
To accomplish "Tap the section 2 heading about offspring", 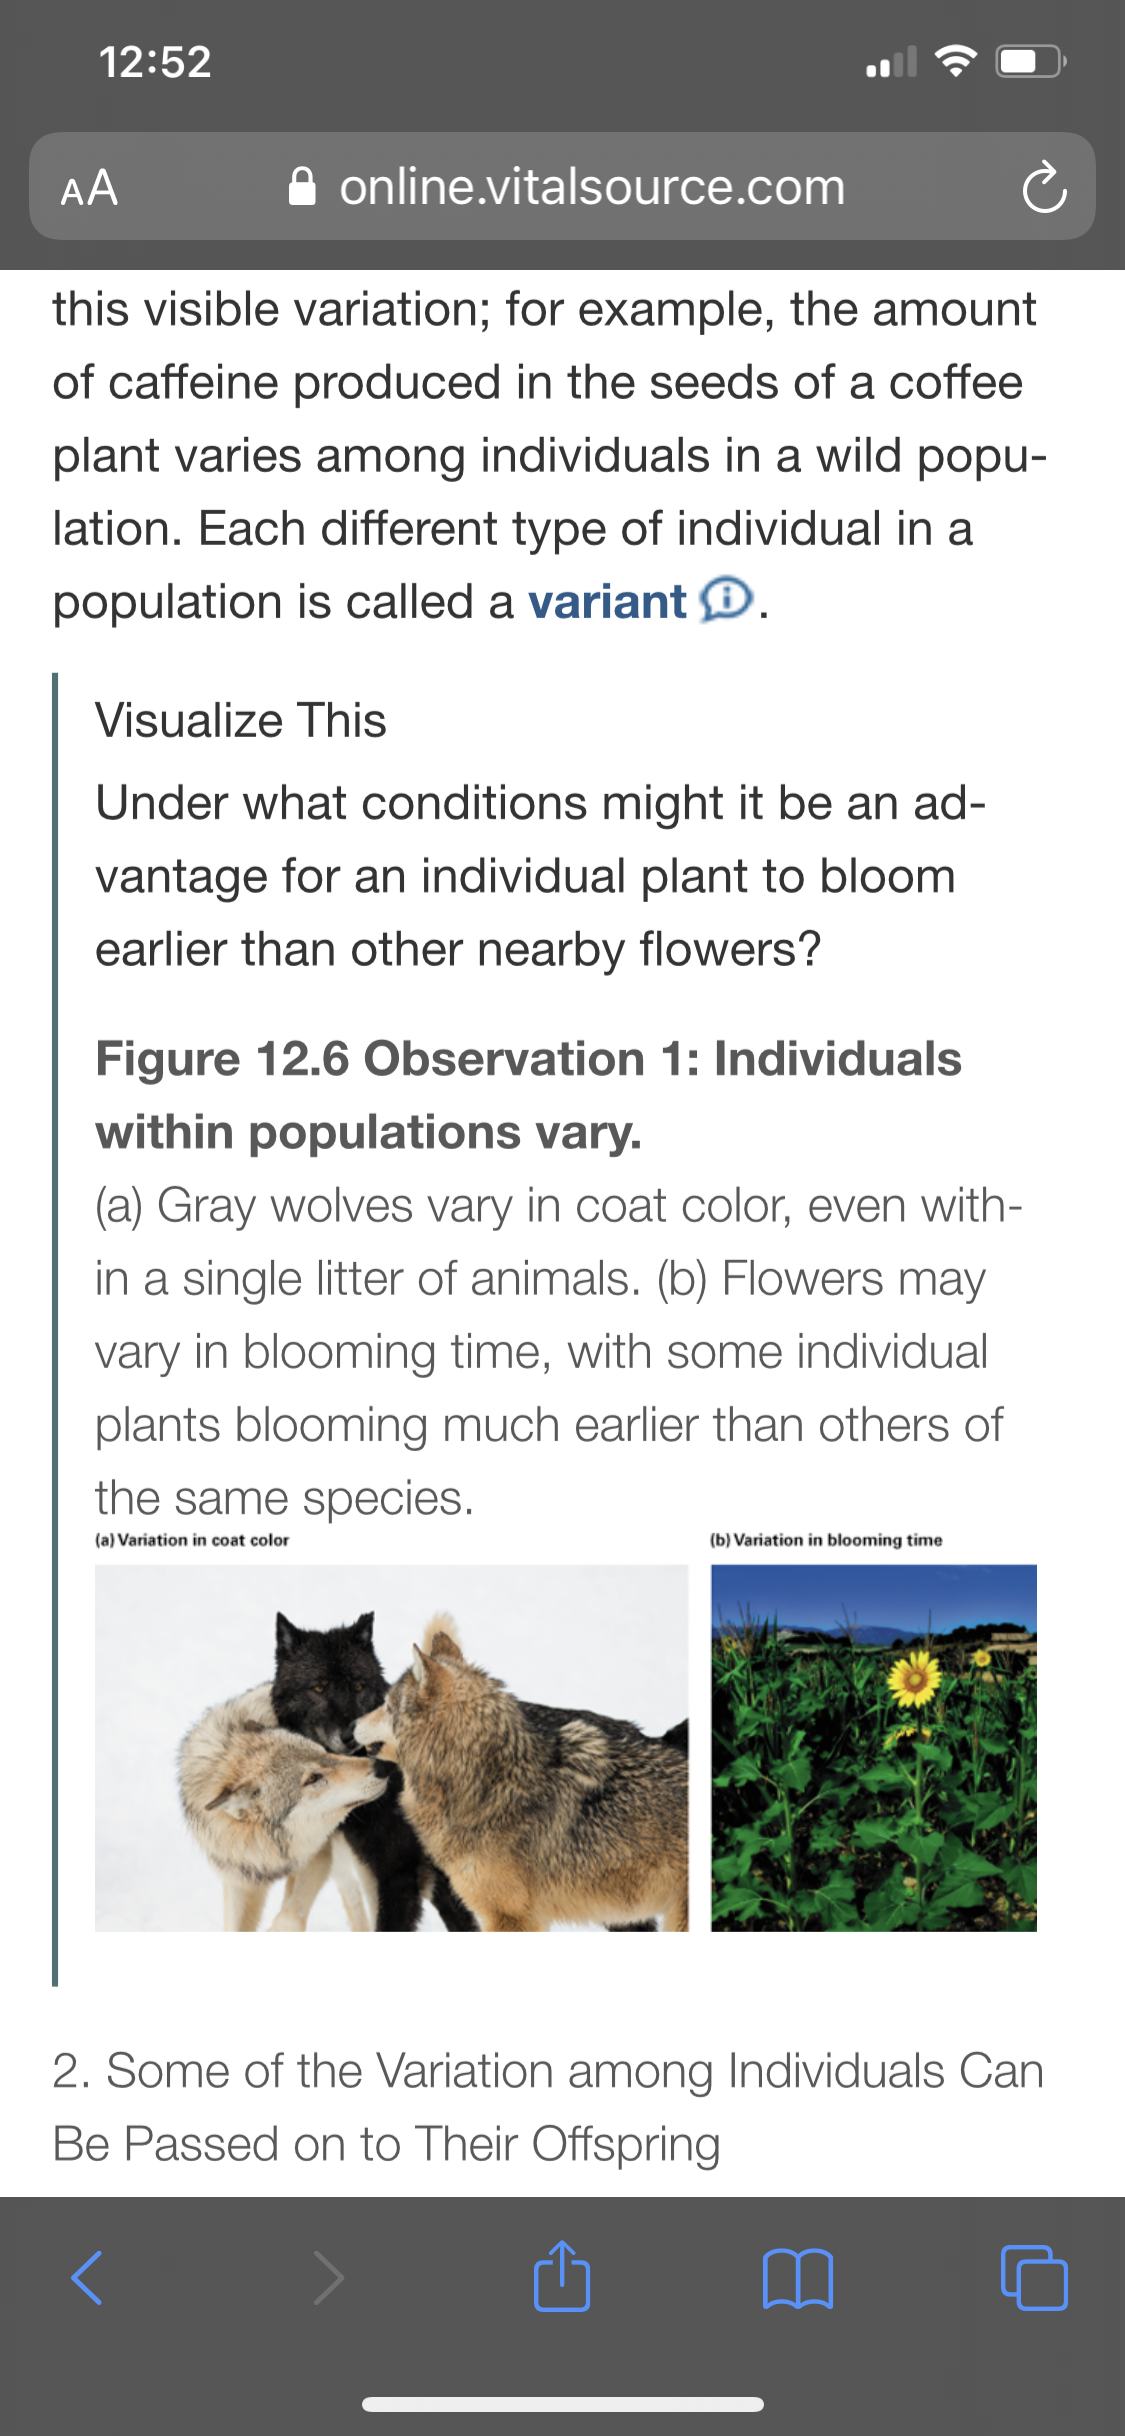I will pyautogui.click(x=548, y=2107).
